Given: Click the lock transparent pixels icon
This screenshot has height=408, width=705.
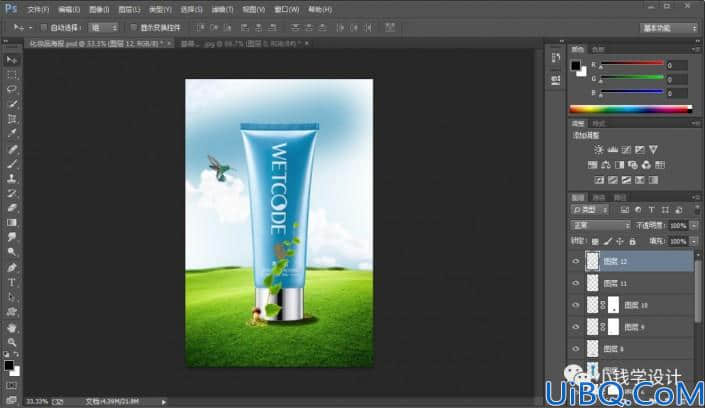Looking at the screenshot, I should (x=595, y=242).
